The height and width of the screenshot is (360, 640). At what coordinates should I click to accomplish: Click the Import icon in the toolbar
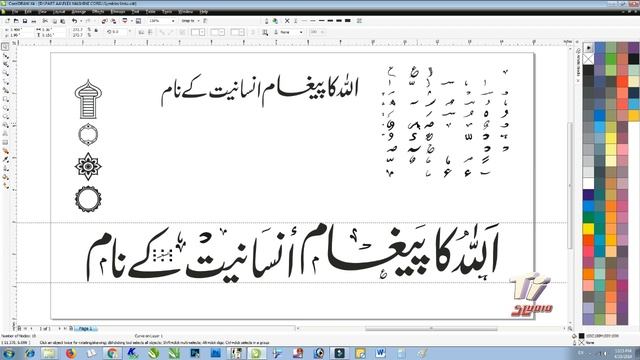coord(104,21)
